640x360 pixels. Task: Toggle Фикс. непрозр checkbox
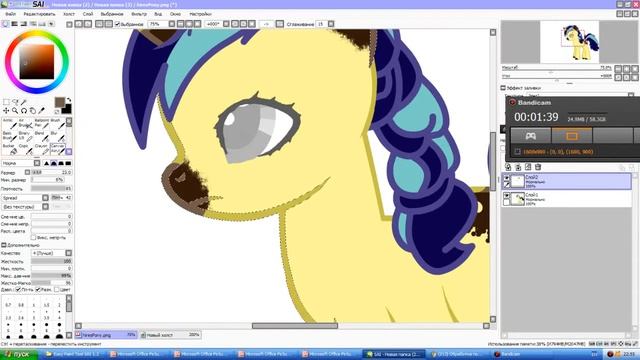tap(33, 238)
